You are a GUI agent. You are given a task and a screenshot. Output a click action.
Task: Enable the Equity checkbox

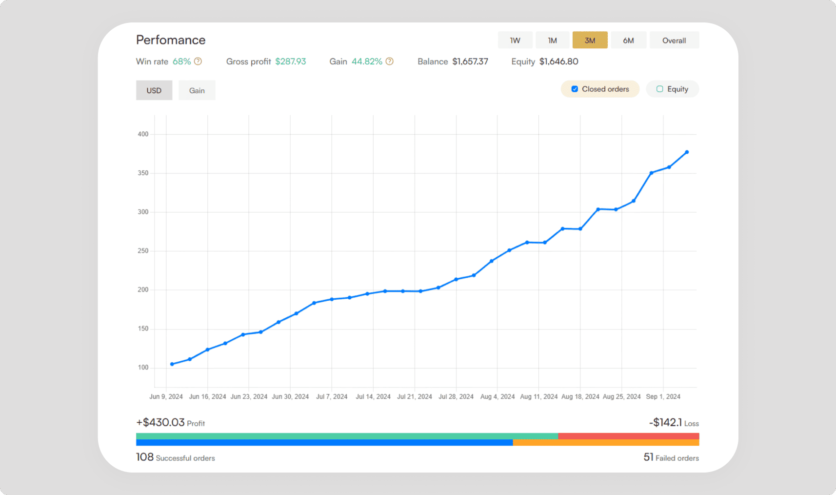660,89
